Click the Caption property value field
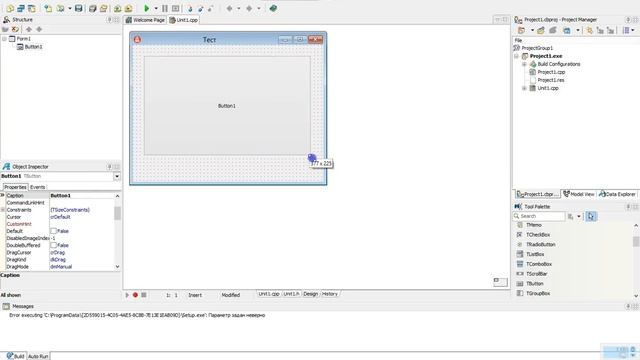Image resolution: width=640 pixels, height=360 pixels. click(82, 196)
